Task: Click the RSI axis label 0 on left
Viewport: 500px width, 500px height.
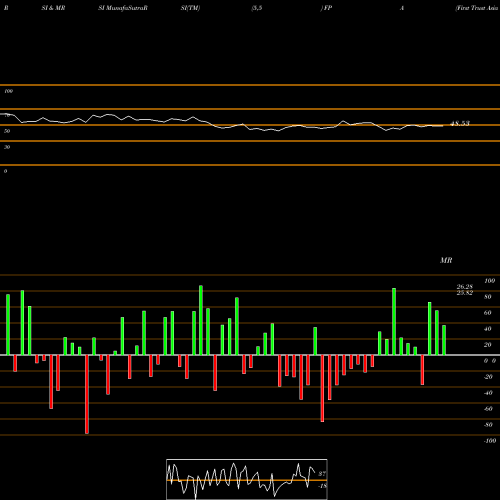Action: pyautogui.click(x=6, y=171)
